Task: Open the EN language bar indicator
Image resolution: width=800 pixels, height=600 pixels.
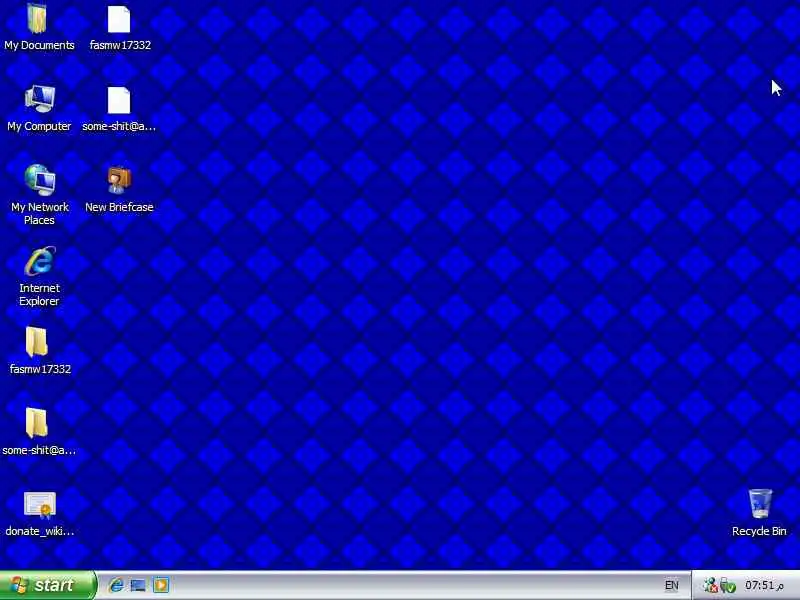Action: (671, 585)
